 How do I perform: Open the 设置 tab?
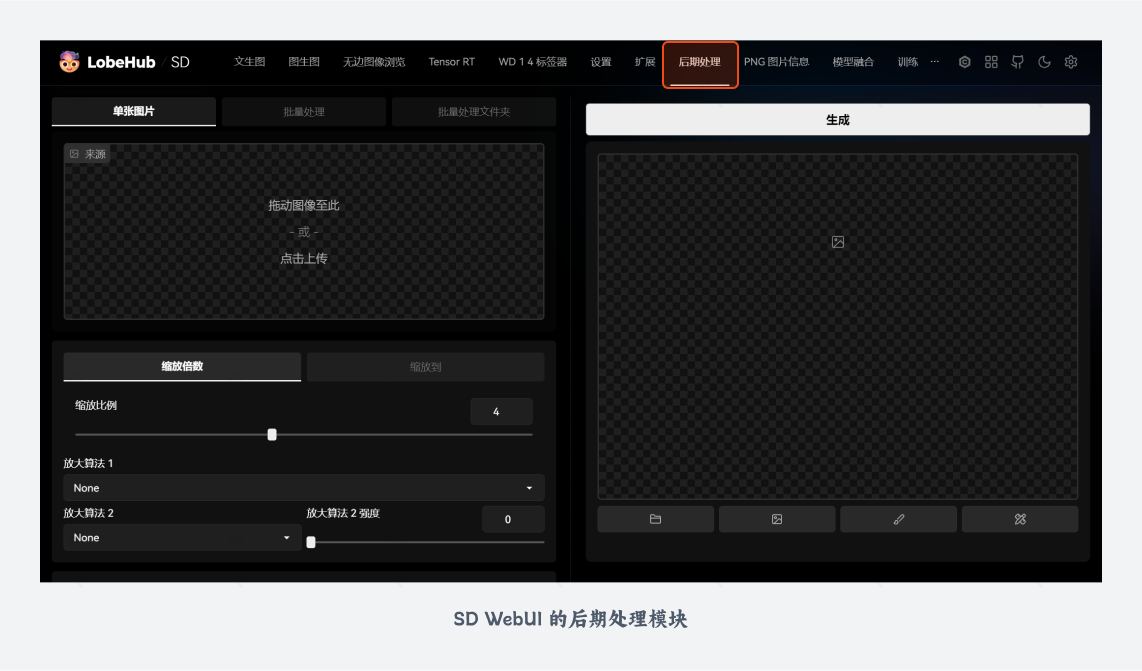pos(601,62)
